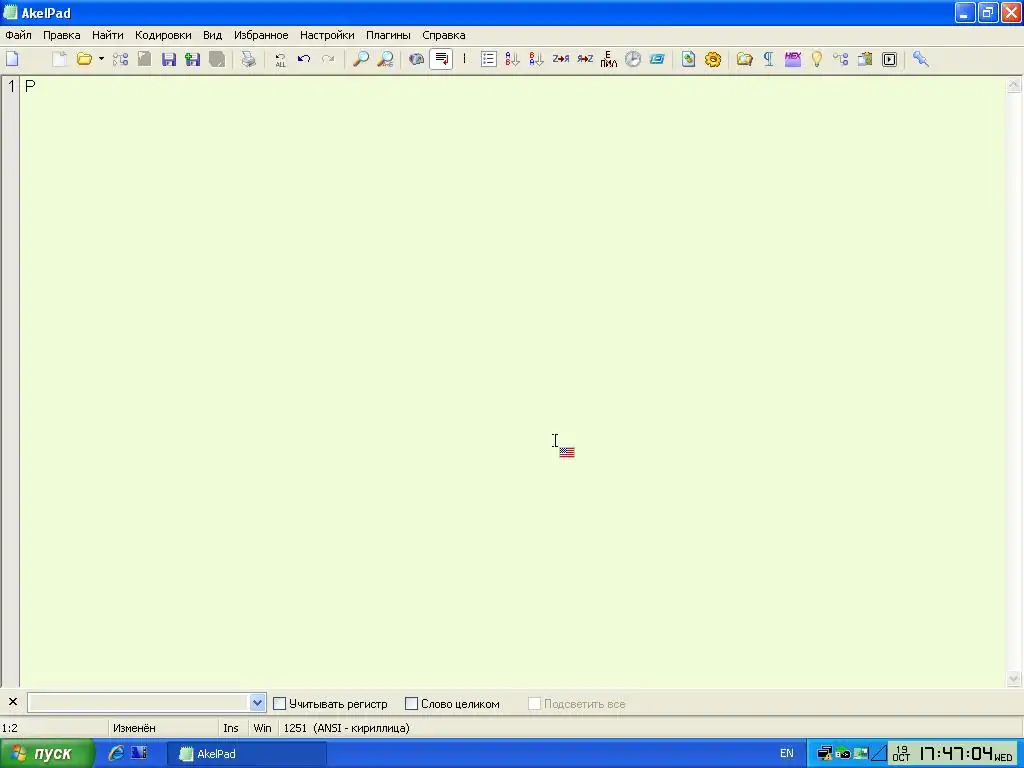Click the blue Save floppy icon

click(168, 59)
